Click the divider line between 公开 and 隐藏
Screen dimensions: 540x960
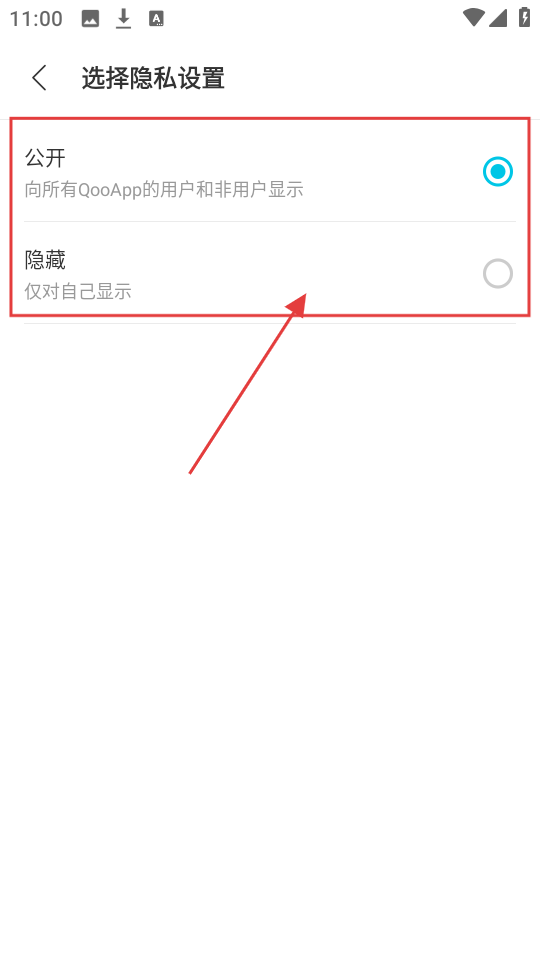coord(270,222)
